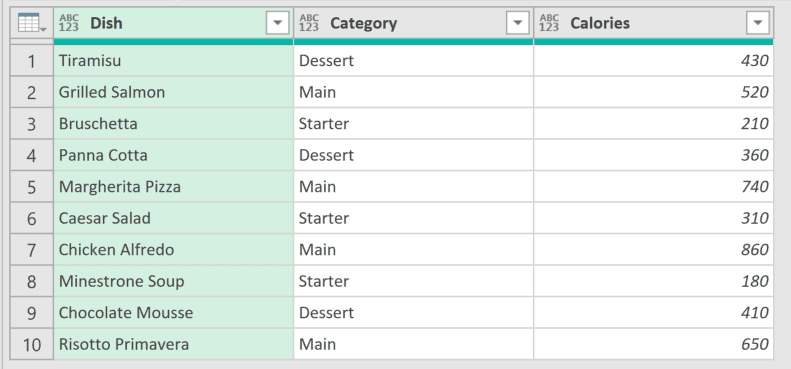Open the Dish column filter dropdown
791x369 pixels.
point(277,23)
